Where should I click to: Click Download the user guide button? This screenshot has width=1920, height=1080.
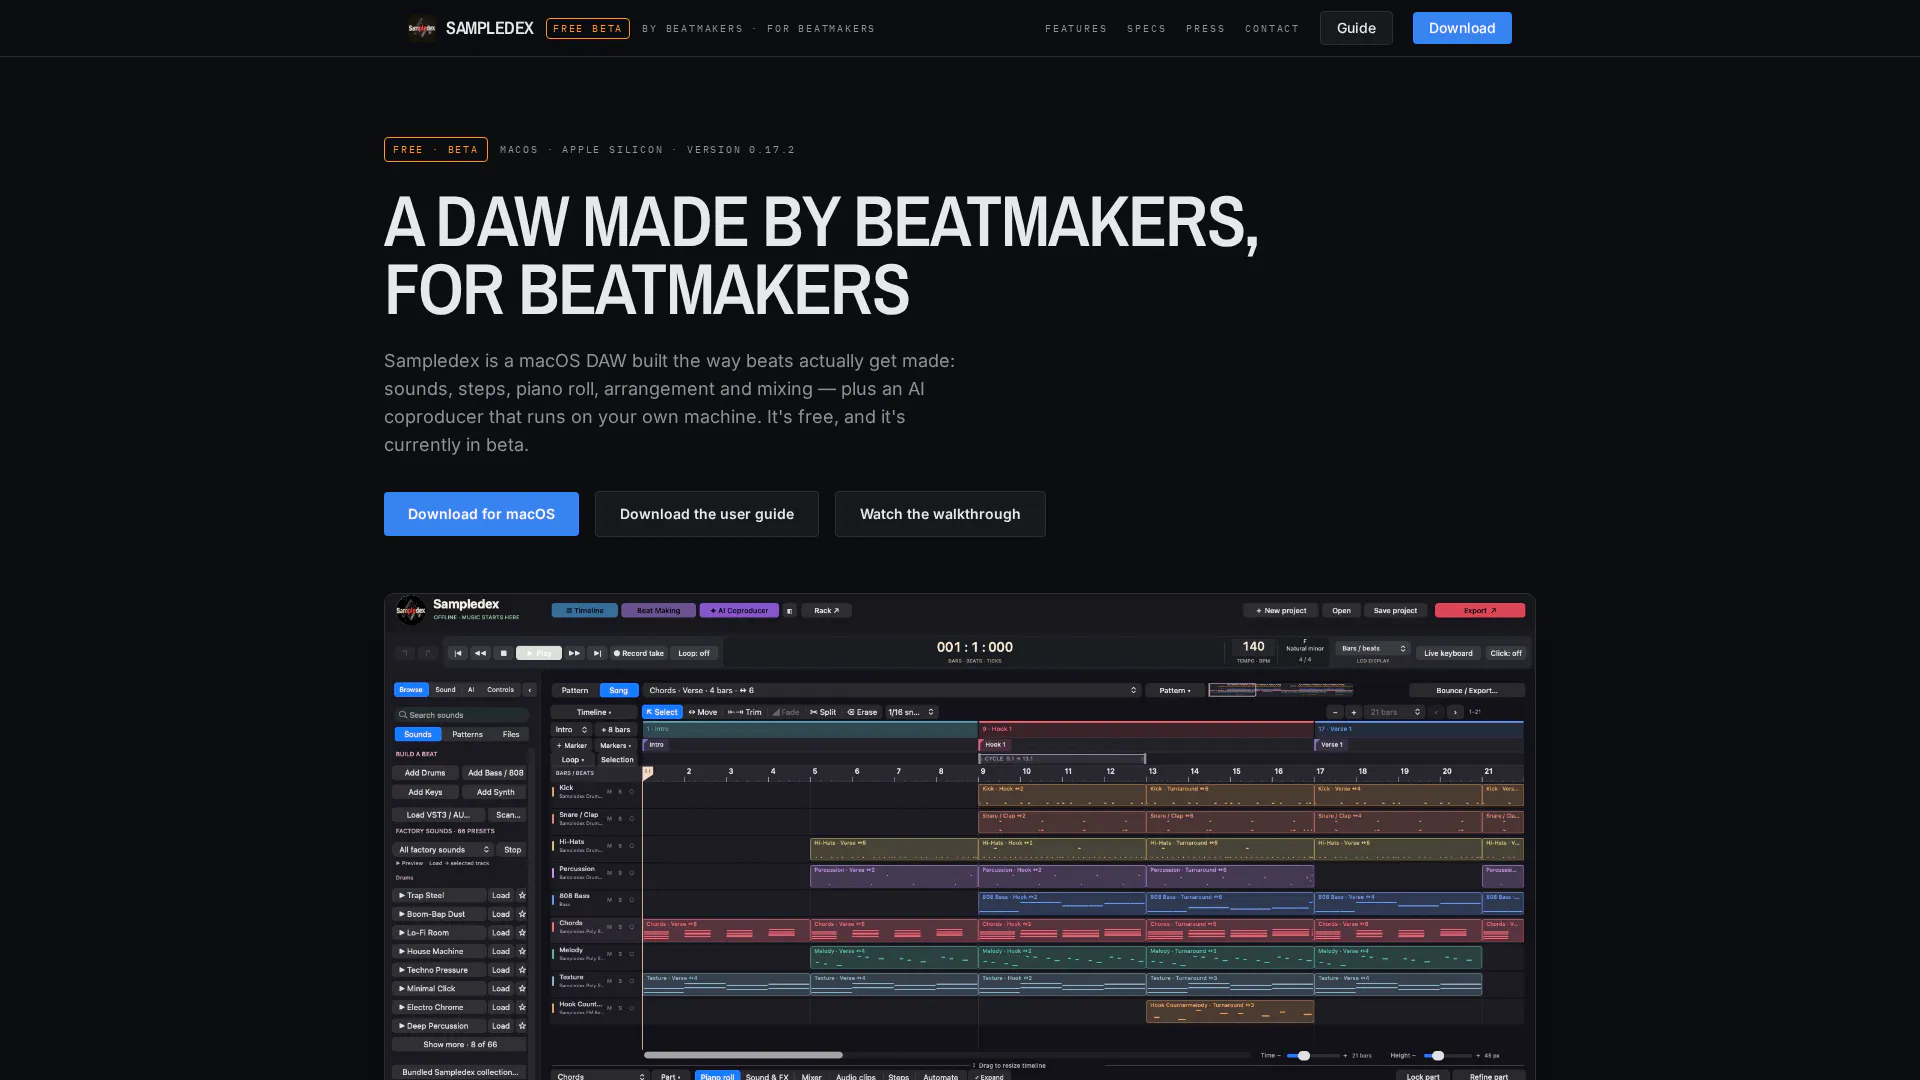click(707, 514)
